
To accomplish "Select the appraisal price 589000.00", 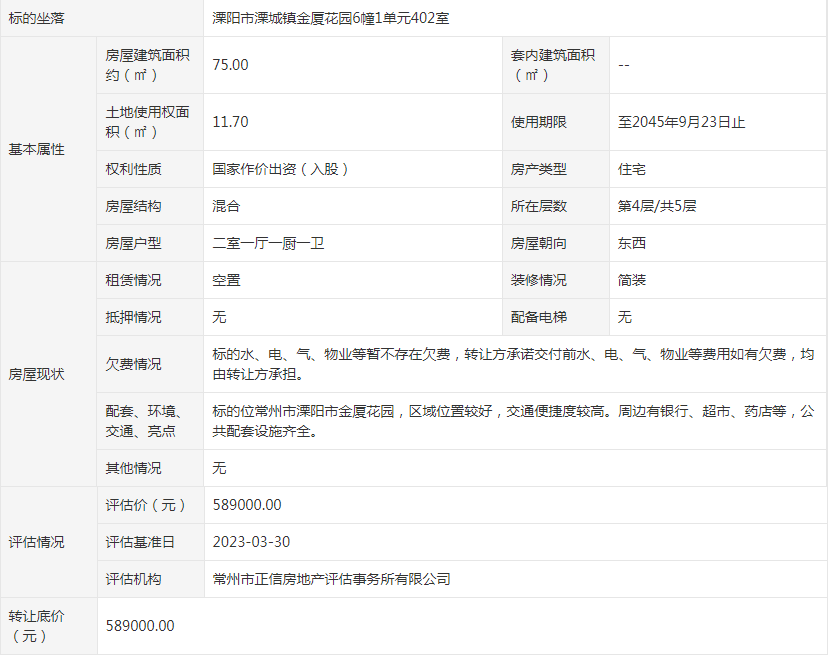I will coord(247,505).
